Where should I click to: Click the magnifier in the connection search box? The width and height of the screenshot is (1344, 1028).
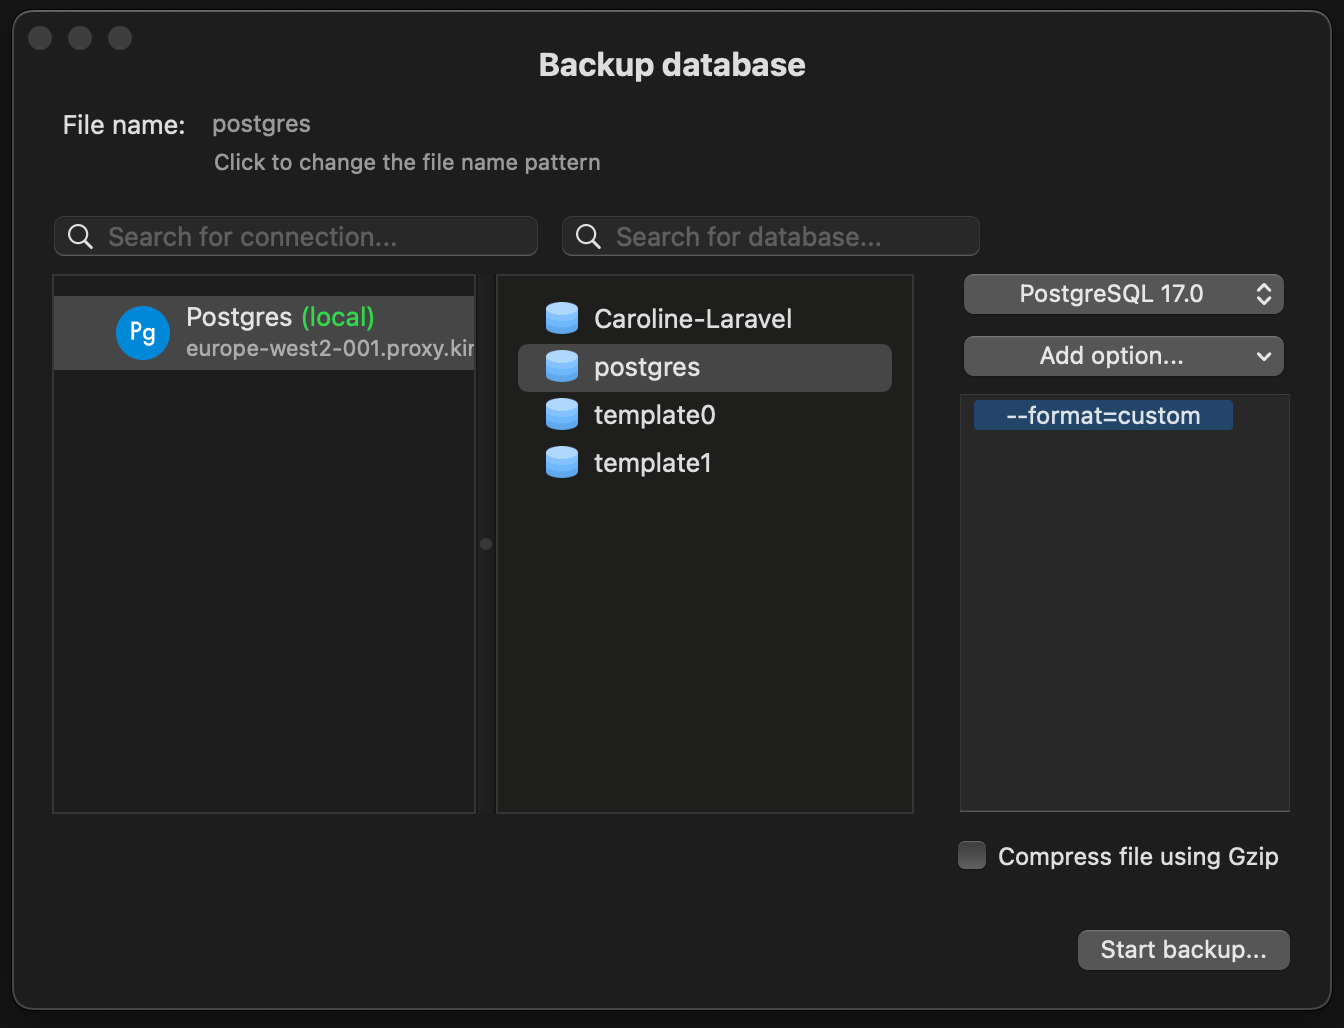tap(80, 236)
